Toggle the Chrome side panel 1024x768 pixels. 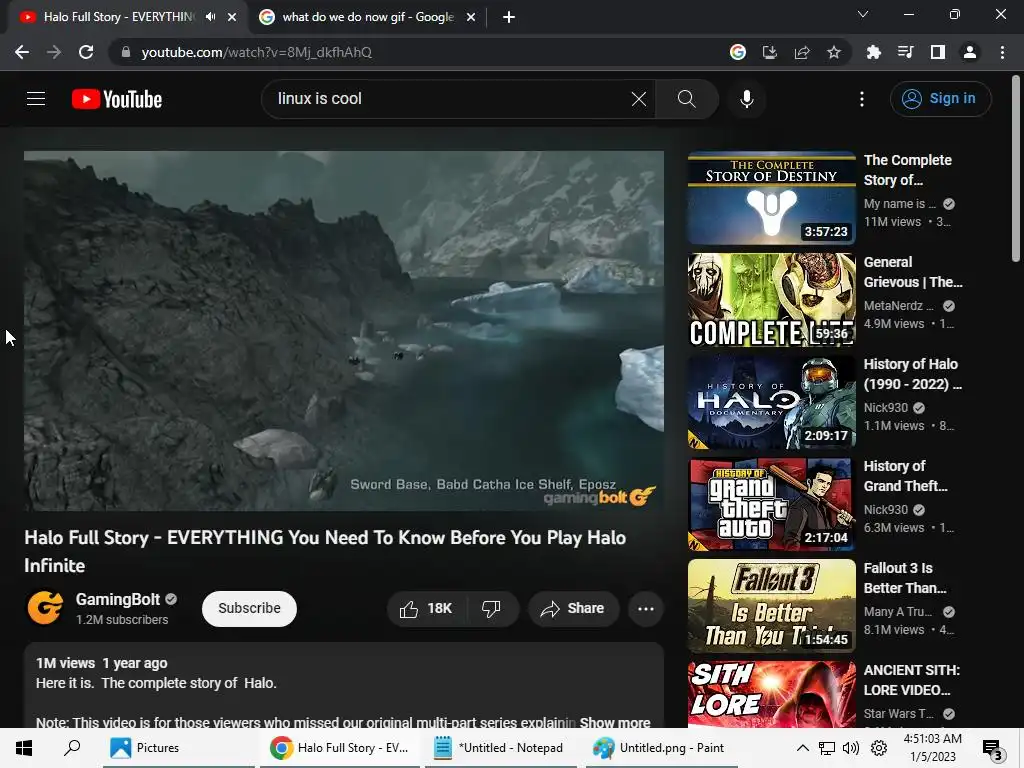[937, 52]
